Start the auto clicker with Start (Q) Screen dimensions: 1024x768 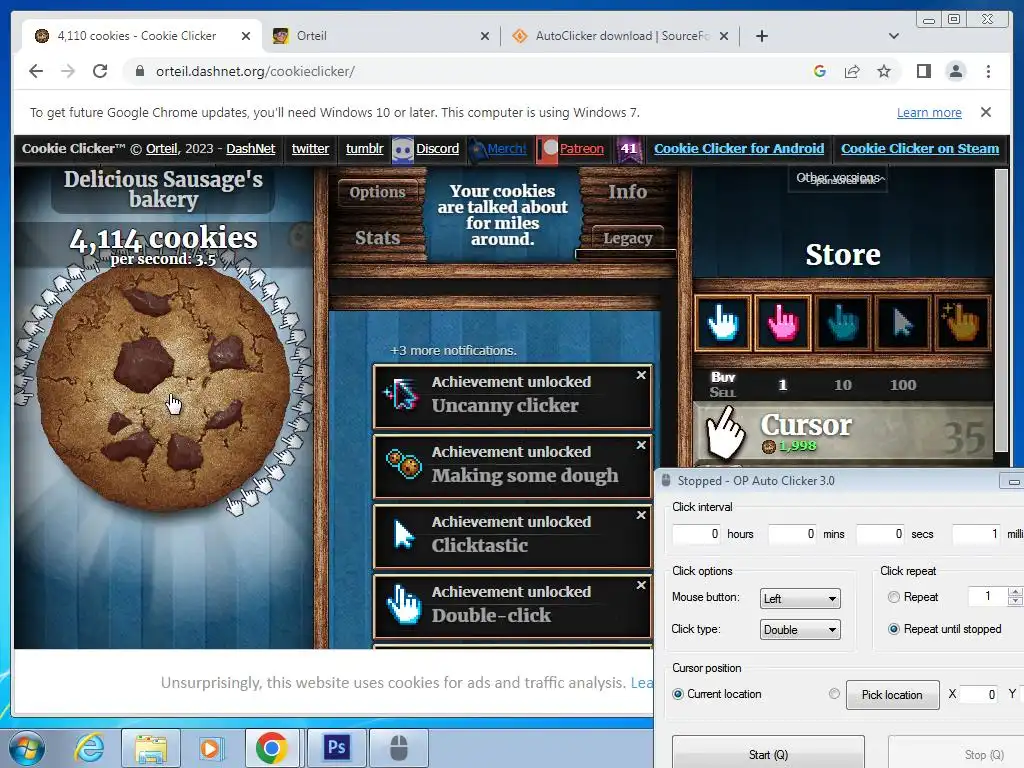tap(768, 752)
